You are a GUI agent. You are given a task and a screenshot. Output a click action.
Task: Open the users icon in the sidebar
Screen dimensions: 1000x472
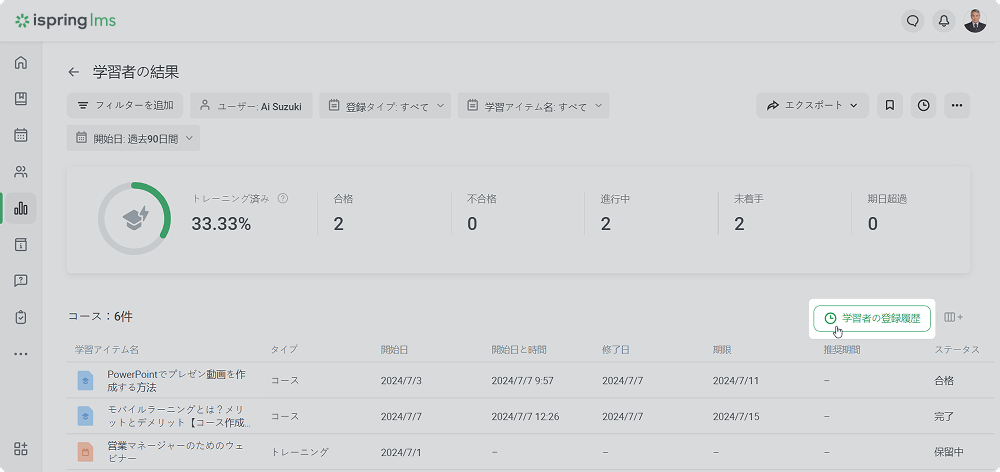tap(21, 172)
